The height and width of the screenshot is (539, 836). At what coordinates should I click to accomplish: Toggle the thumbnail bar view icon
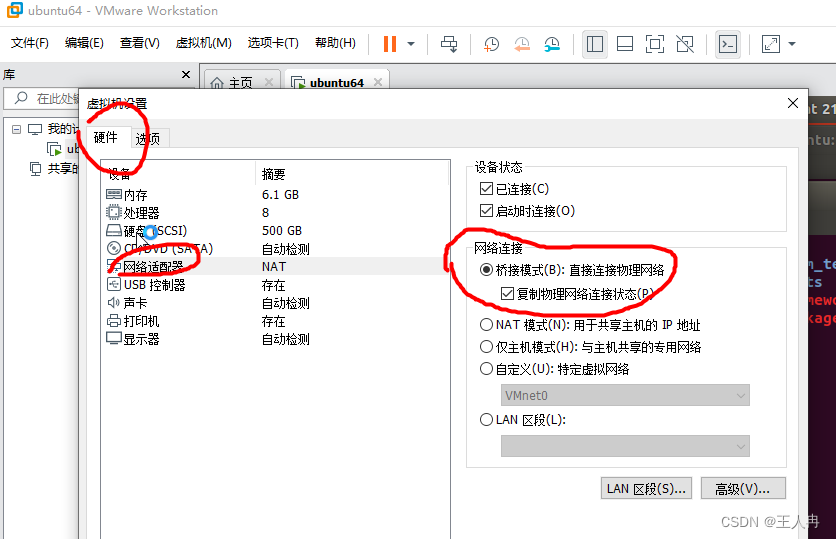(624, 44)
